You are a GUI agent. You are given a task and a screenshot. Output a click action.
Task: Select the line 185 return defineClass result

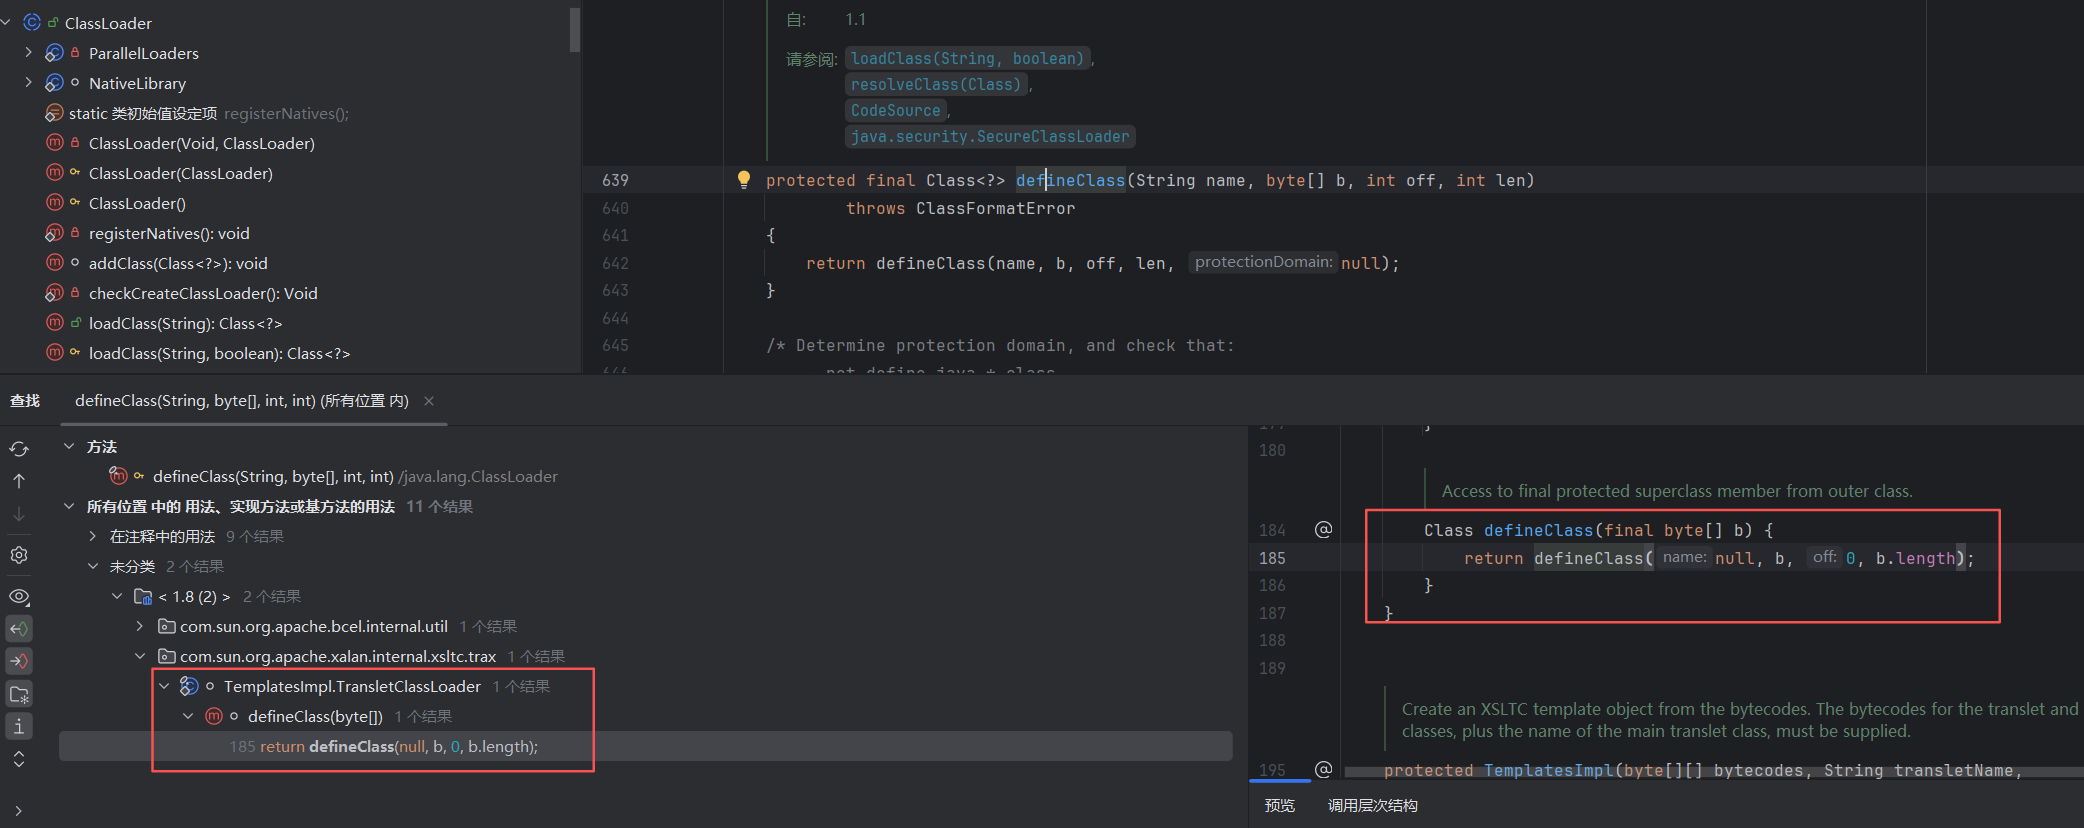click(x=398, y=747)
